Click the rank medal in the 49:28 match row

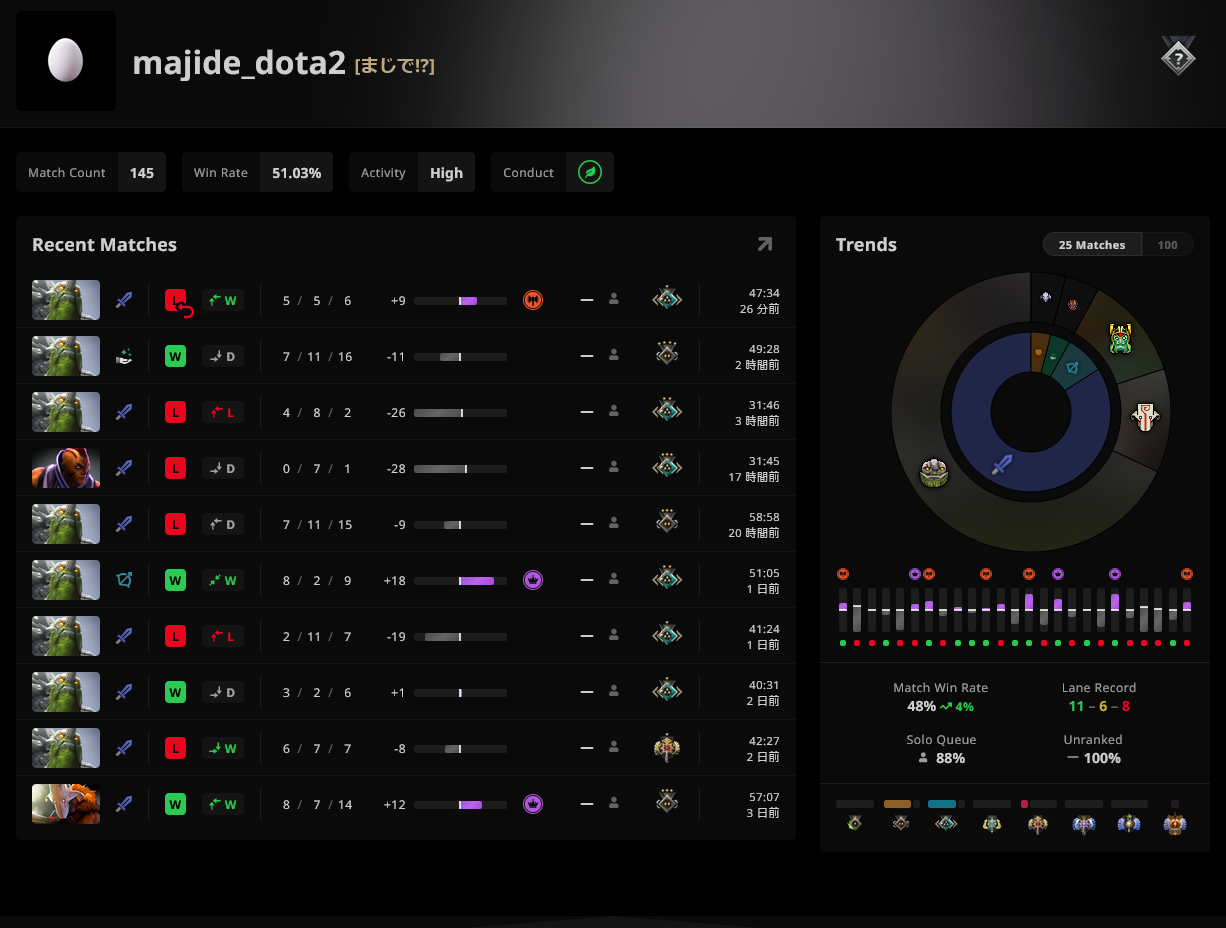pos(667,355)
